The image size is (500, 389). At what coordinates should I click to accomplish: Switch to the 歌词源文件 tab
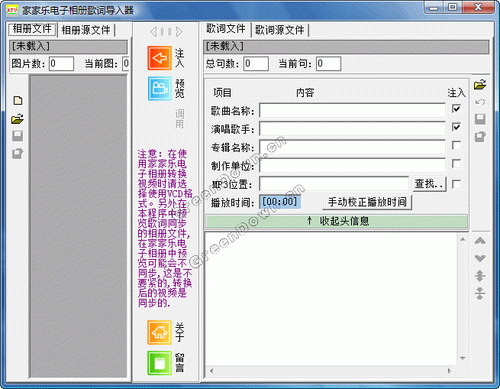pyautogui.click(x=280, y=30)
